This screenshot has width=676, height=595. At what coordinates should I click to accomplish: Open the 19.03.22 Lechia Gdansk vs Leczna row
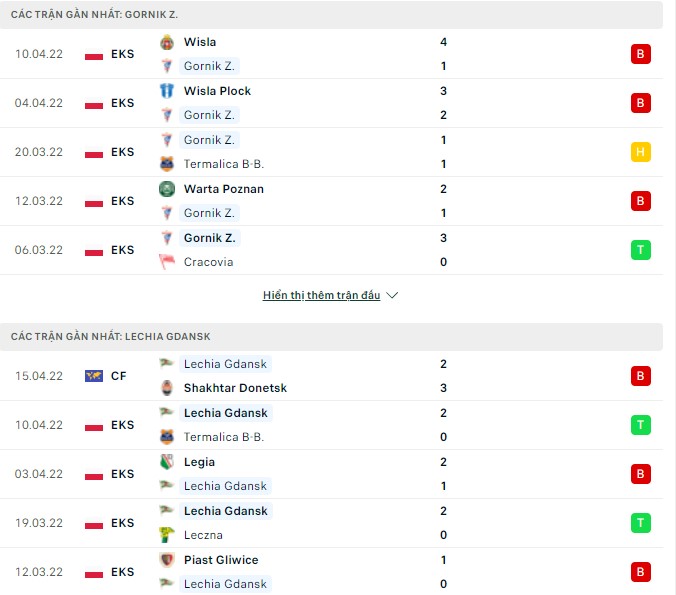point(331,523)
